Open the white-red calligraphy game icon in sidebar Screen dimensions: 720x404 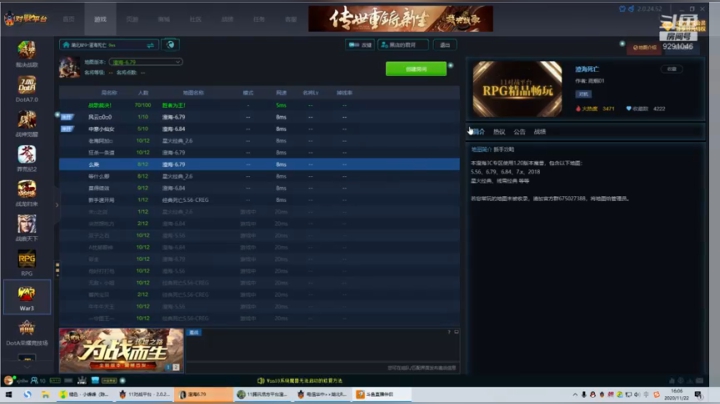pyautogui.click(x=27, y=154)
